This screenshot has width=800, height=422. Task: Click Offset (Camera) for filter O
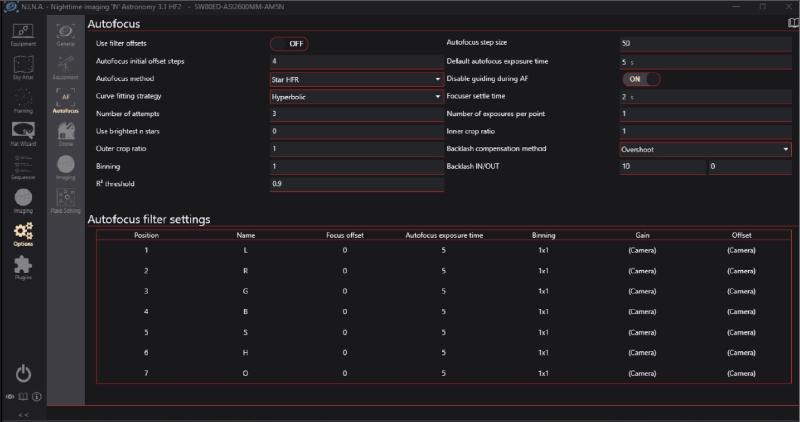[741, 374]
